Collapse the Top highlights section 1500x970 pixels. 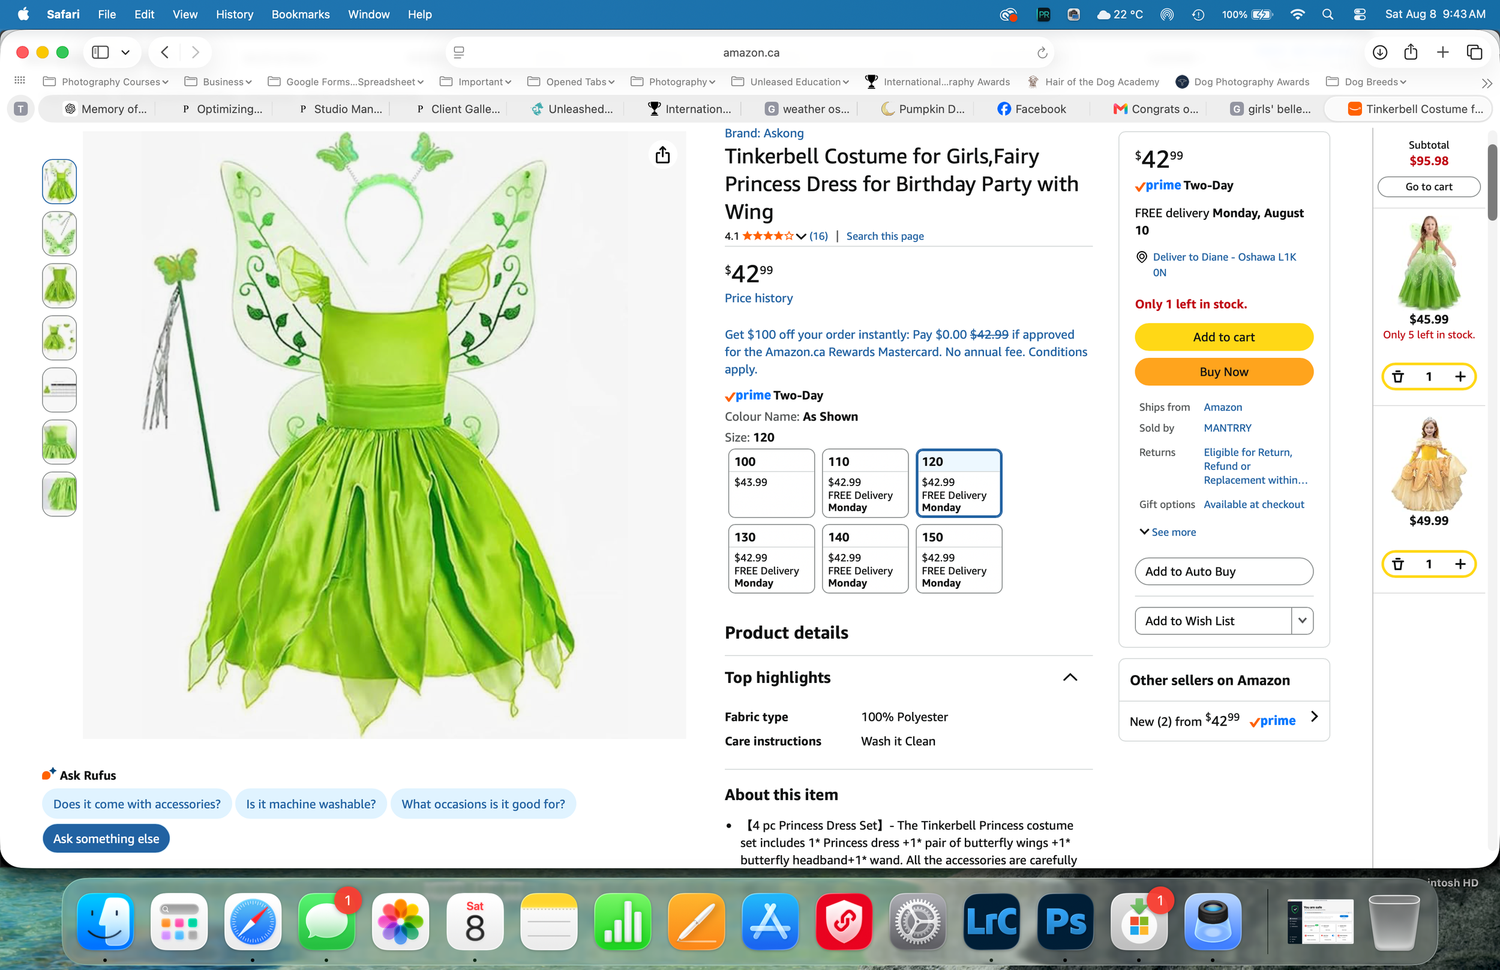1070,677
